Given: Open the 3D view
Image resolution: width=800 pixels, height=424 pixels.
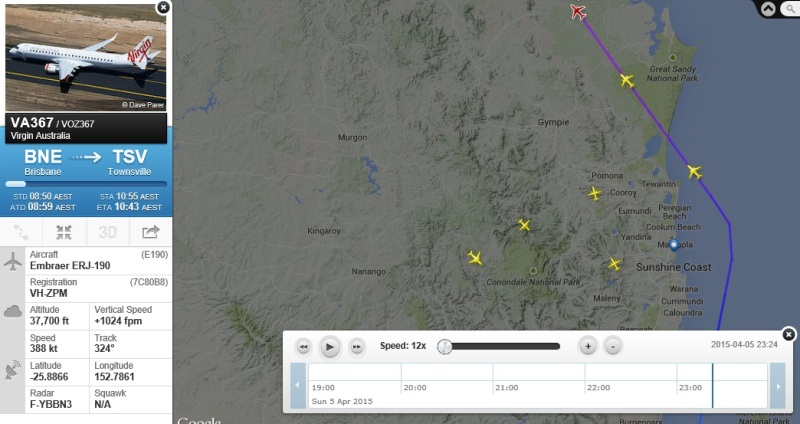Looking at the screenshot, I should 108,233.
